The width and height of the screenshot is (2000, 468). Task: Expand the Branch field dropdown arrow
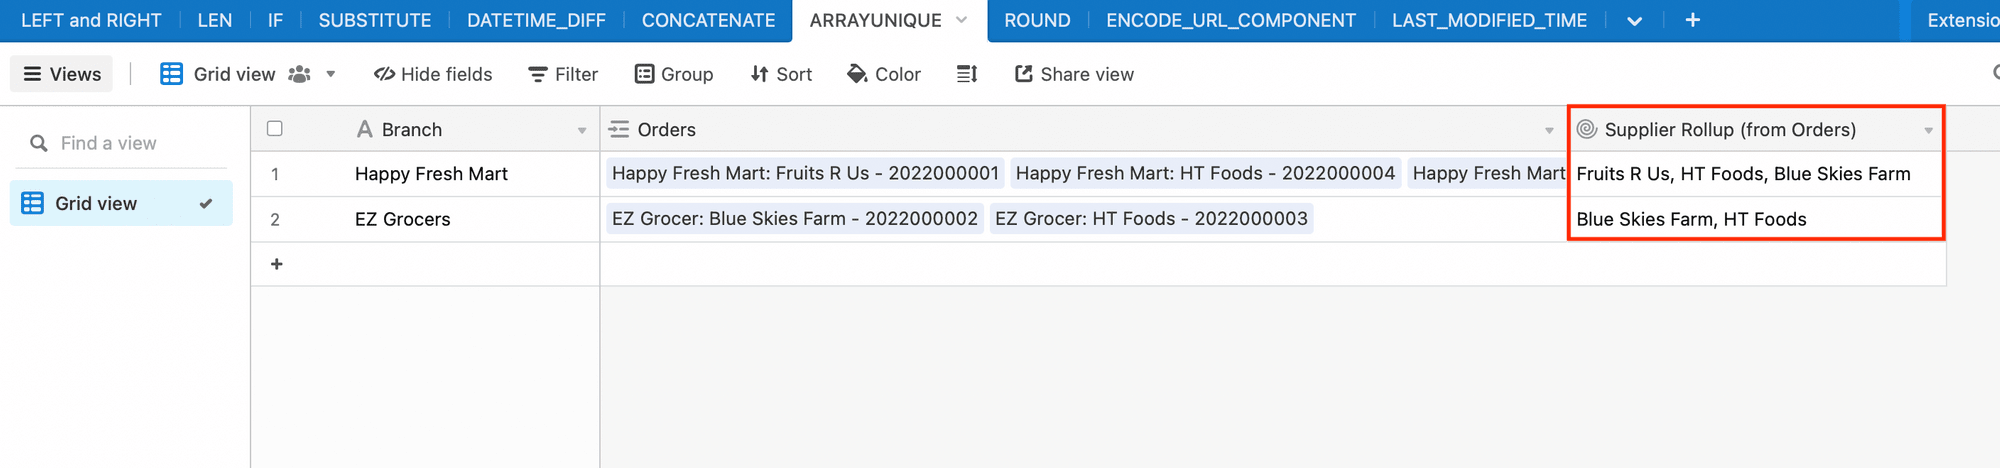pyautogui.click(x=582, y=130)
